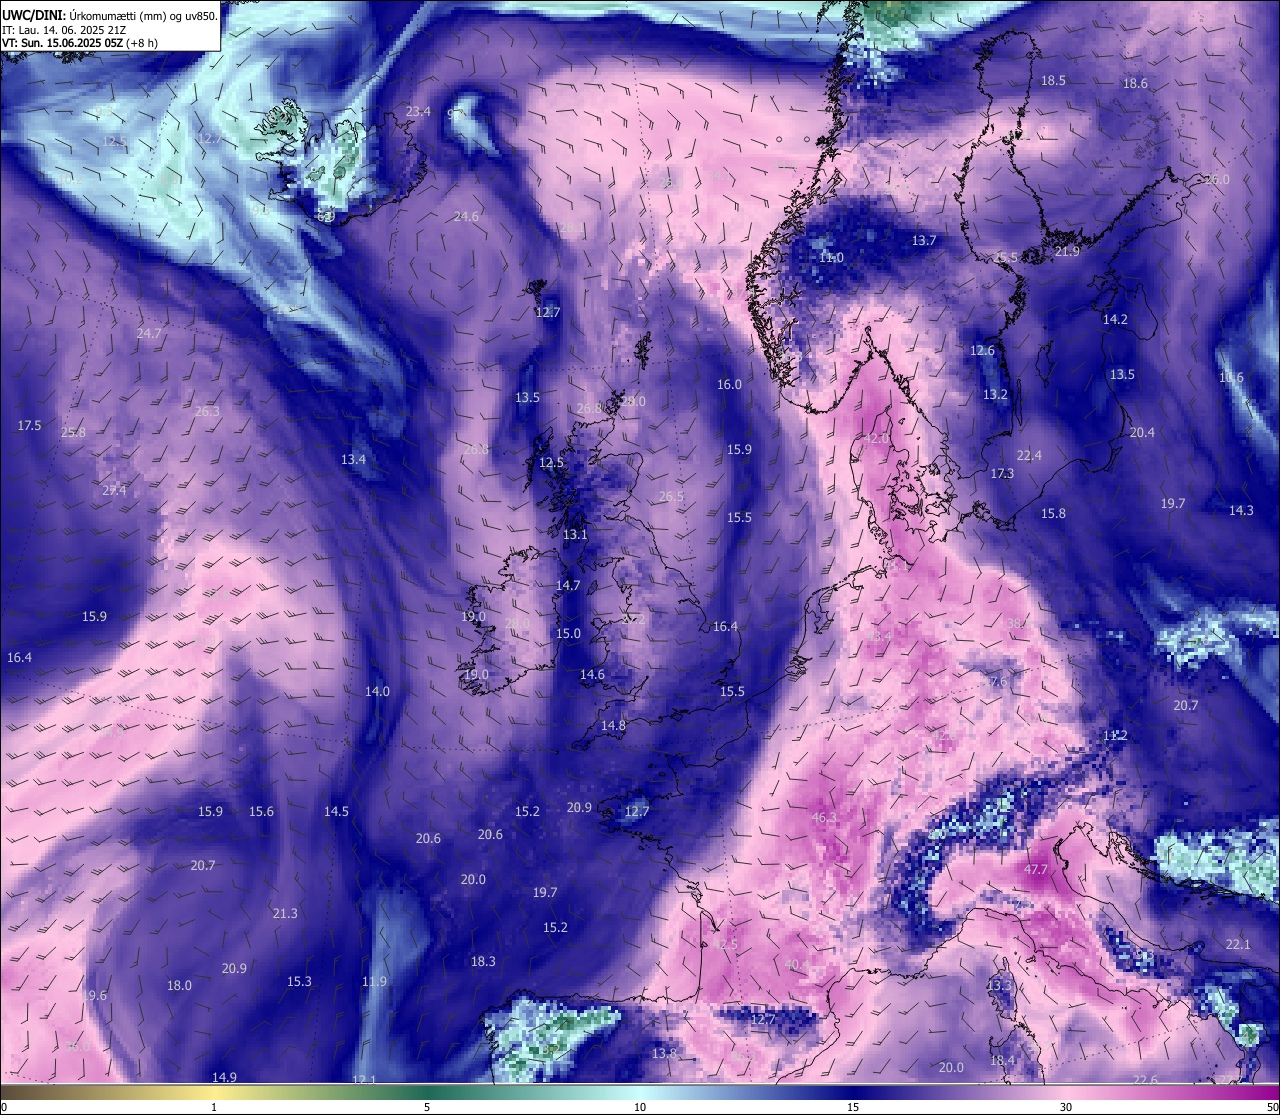
Task: Click the 22.4 value over the southern Baltic
Action: click(1029, 455)
